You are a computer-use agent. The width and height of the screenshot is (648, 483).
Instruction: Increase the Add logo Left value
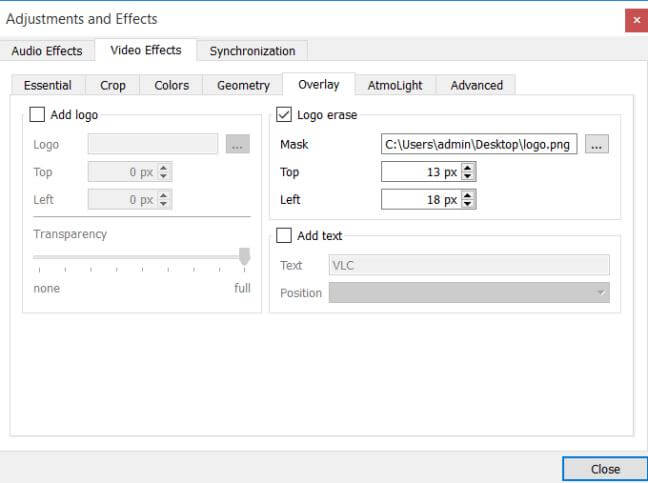(x=164, y=195)
